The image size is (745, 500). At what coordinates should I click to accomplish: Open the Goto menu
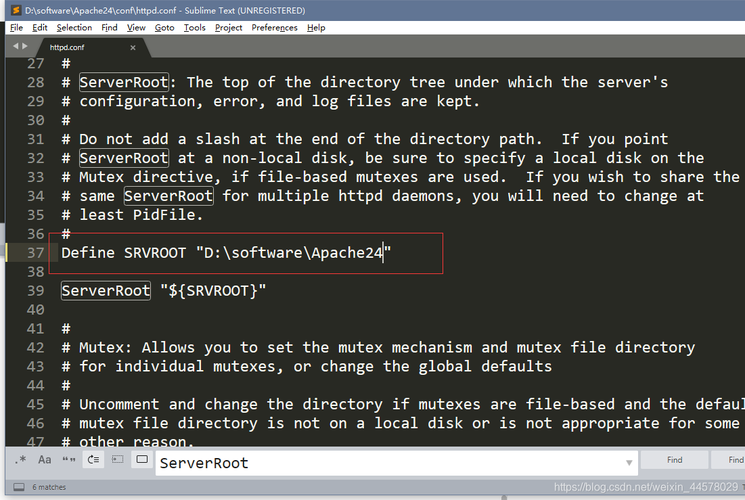[x=164, y=28]
